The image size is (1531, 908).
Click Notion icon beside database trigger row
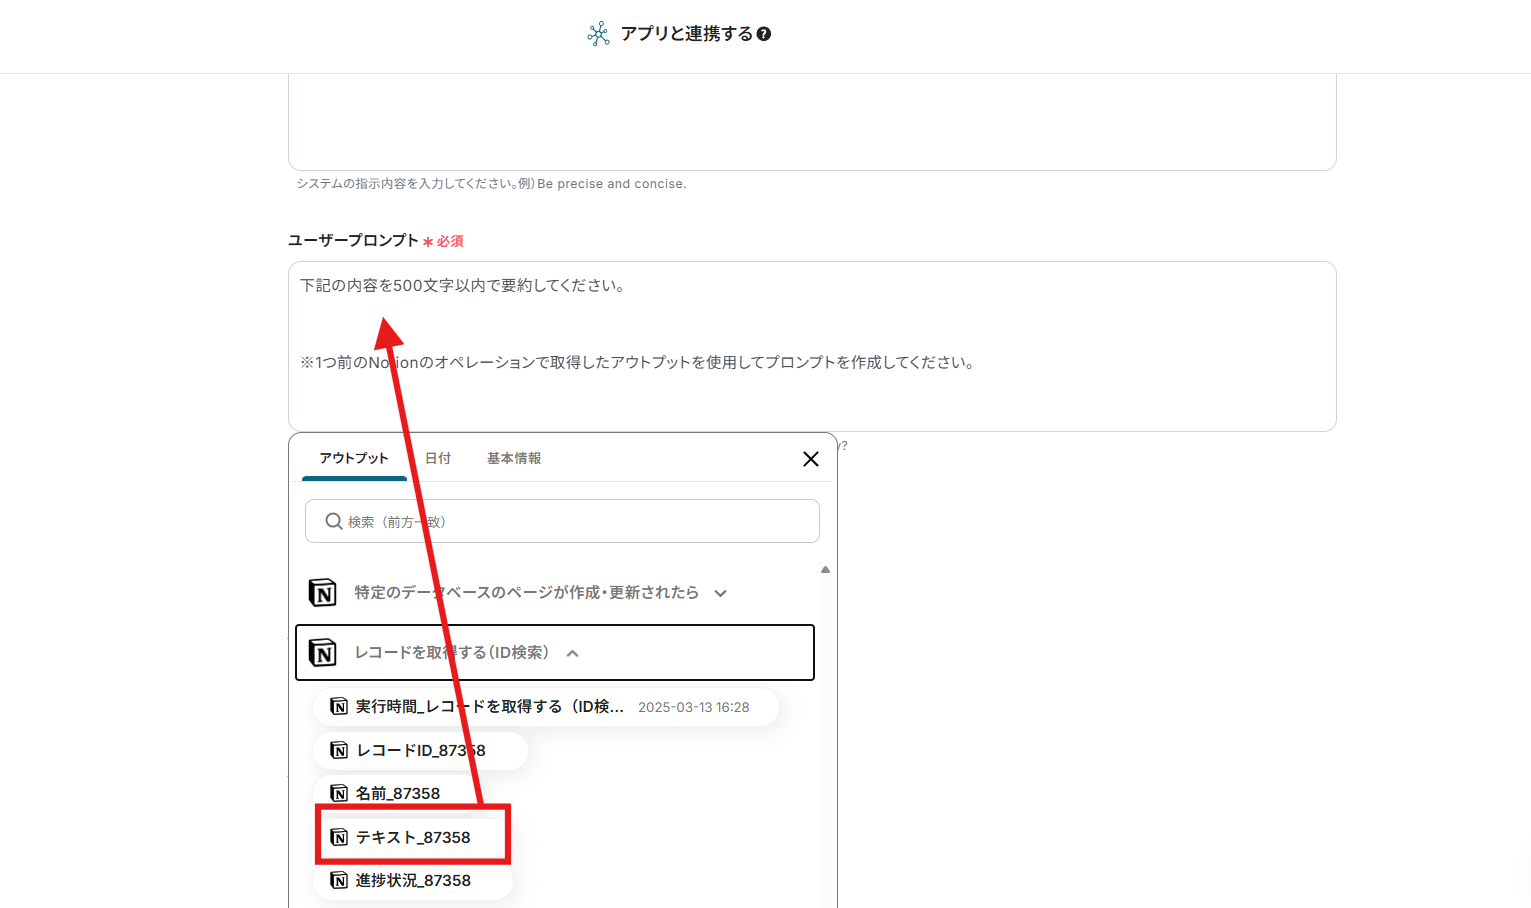322,593
